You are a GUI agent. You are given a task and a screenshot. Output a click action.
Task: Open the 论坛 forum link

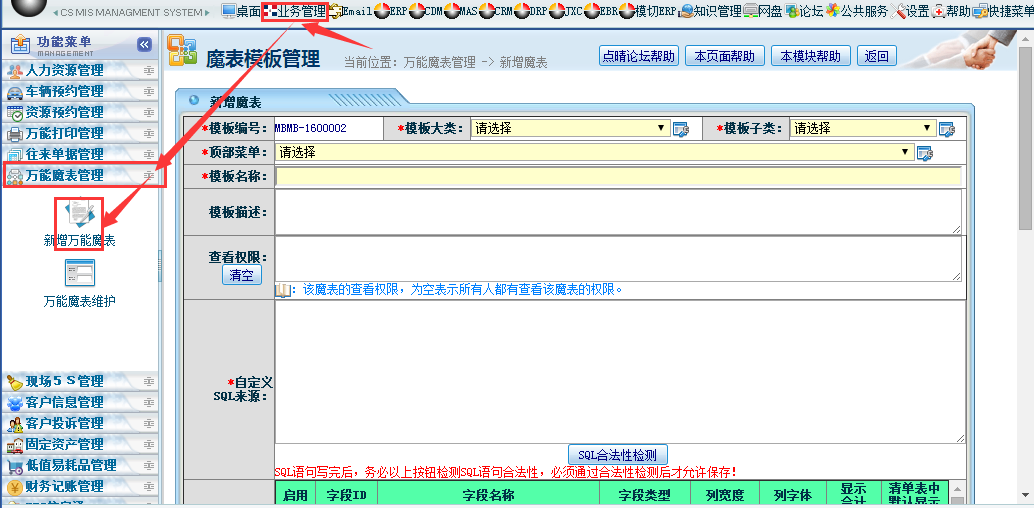pos(804,11)
